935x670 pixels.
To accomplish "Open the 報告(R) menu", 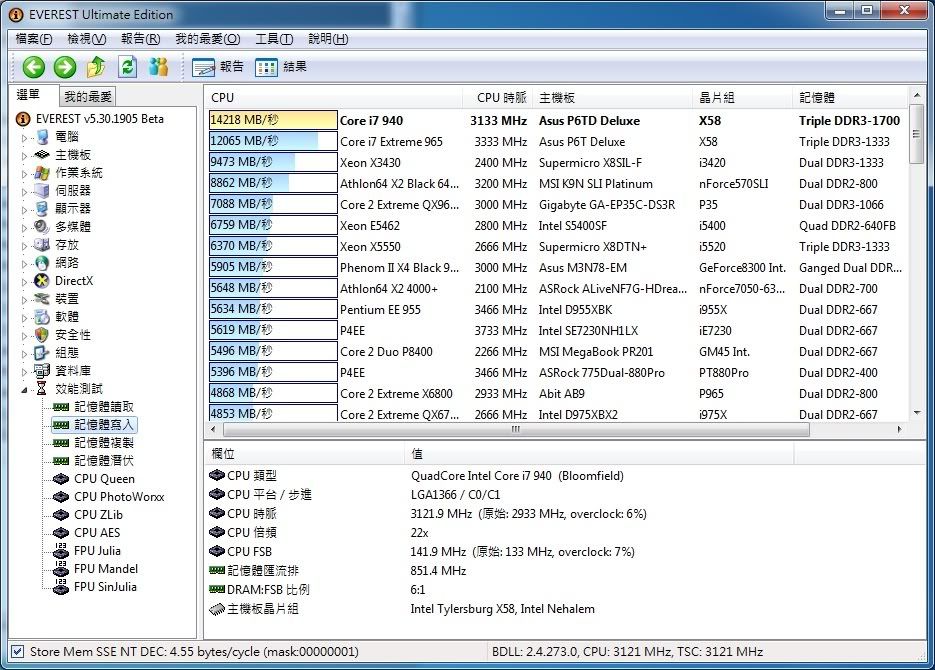I will pyautogui.click(x=141, y=39).
